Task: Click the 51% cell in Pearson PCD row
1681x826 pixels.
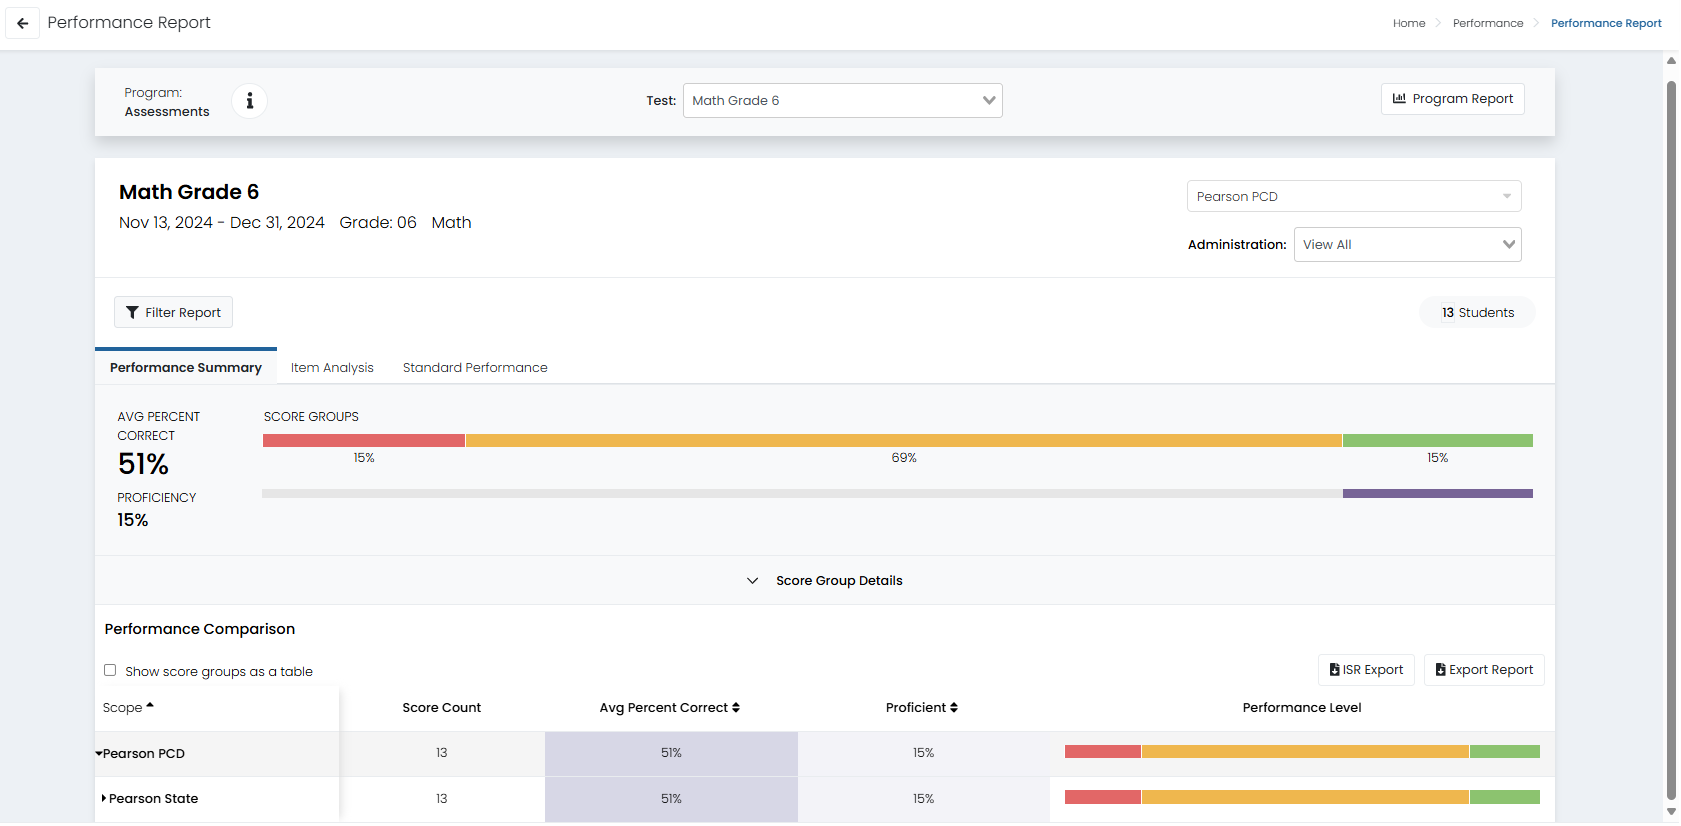Action: 671,753
